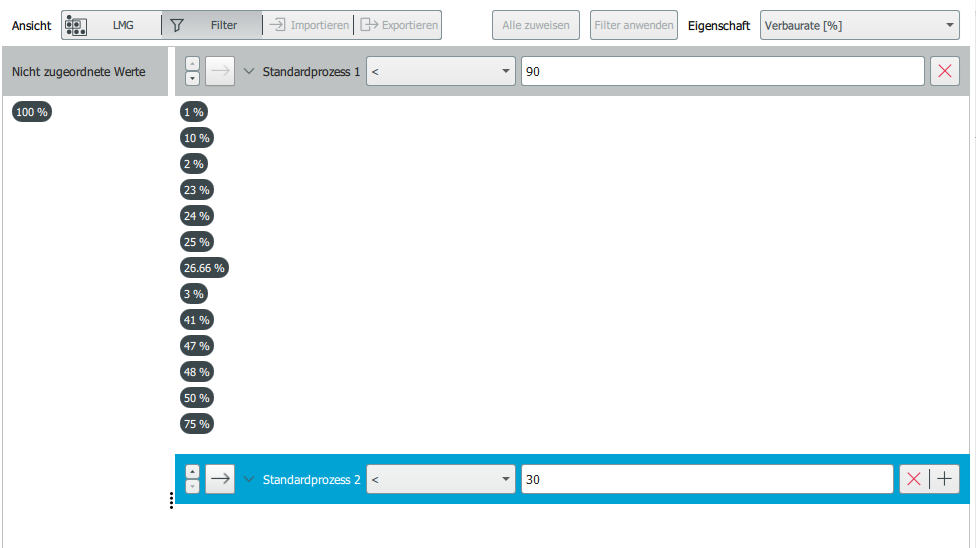Click the arrow icon beside Standardprozess 2
This screenshot has width=976, height=548.
pyautogui.click(x=220, y=480)
